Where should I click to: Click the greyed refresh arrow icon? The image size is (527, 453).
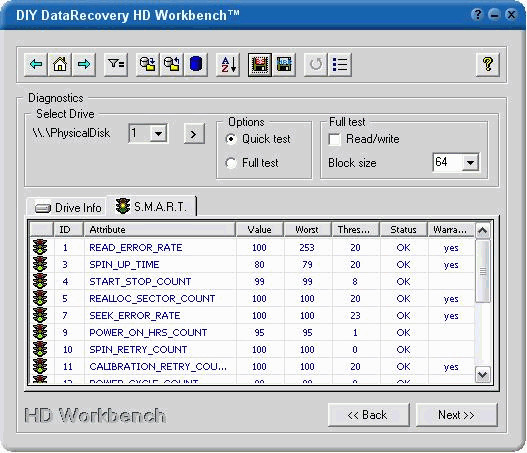(316, 64)
